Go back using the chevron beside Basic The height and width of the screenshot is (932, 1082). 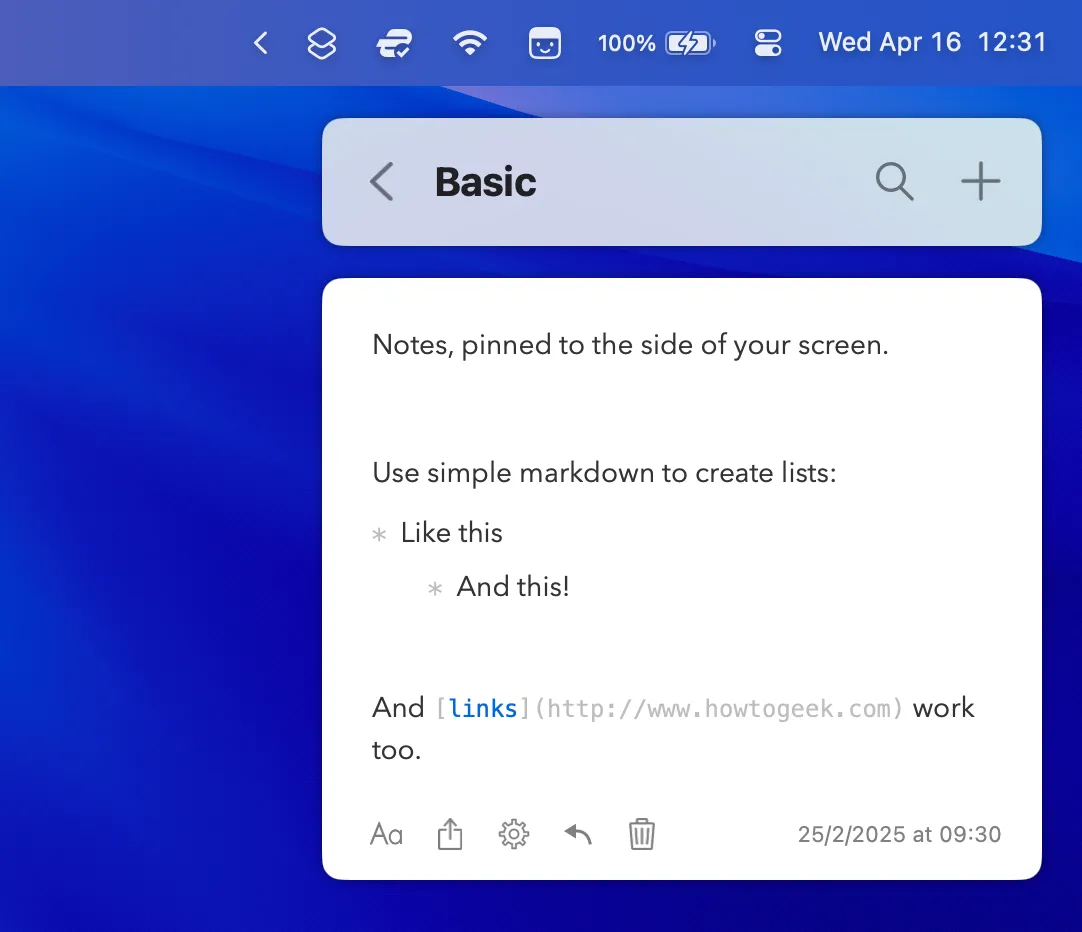381,182
